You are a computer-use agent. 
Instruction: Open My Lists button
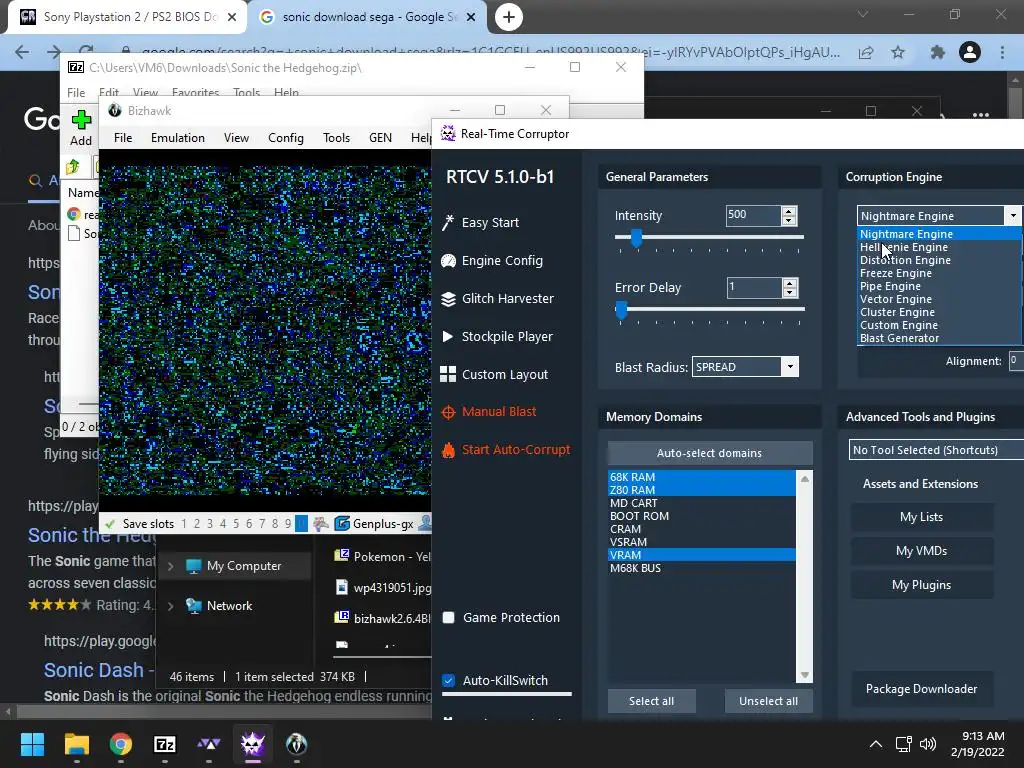[921, 517]
